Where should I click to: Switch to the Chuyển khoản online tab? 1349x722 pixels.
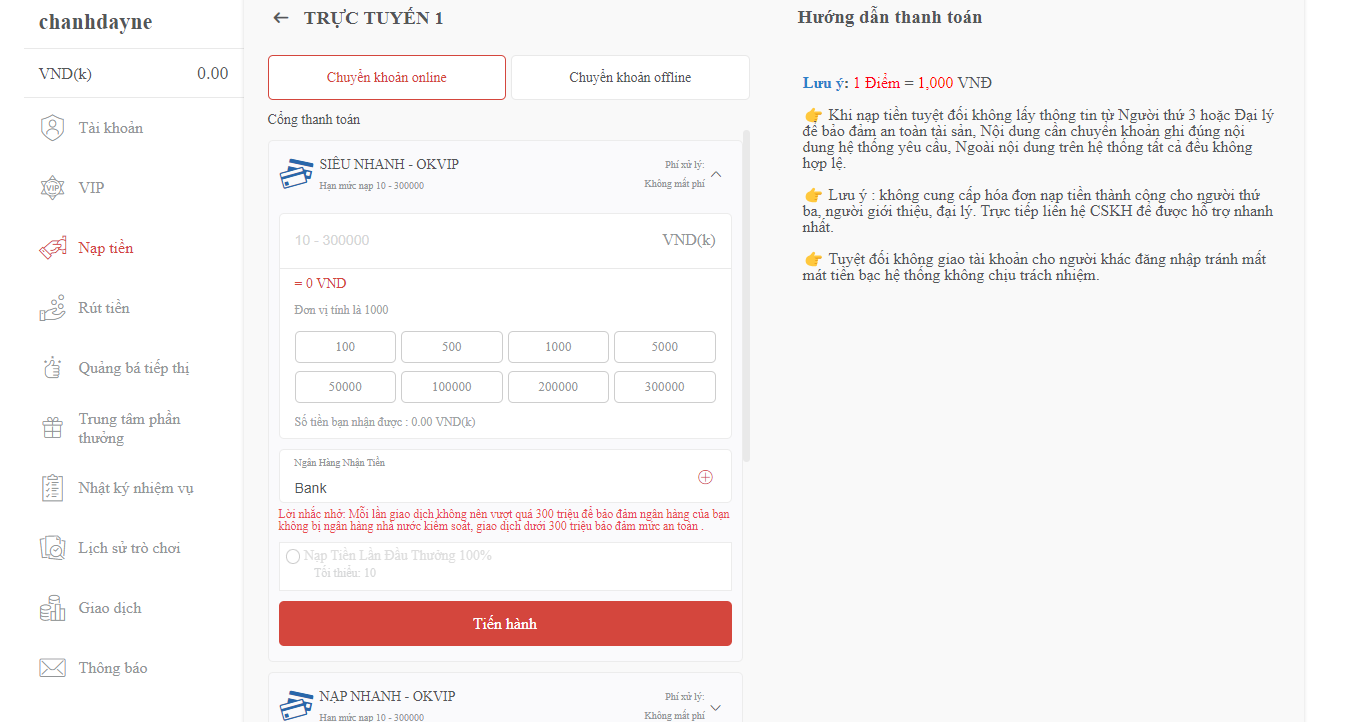(x=387, y=77)
